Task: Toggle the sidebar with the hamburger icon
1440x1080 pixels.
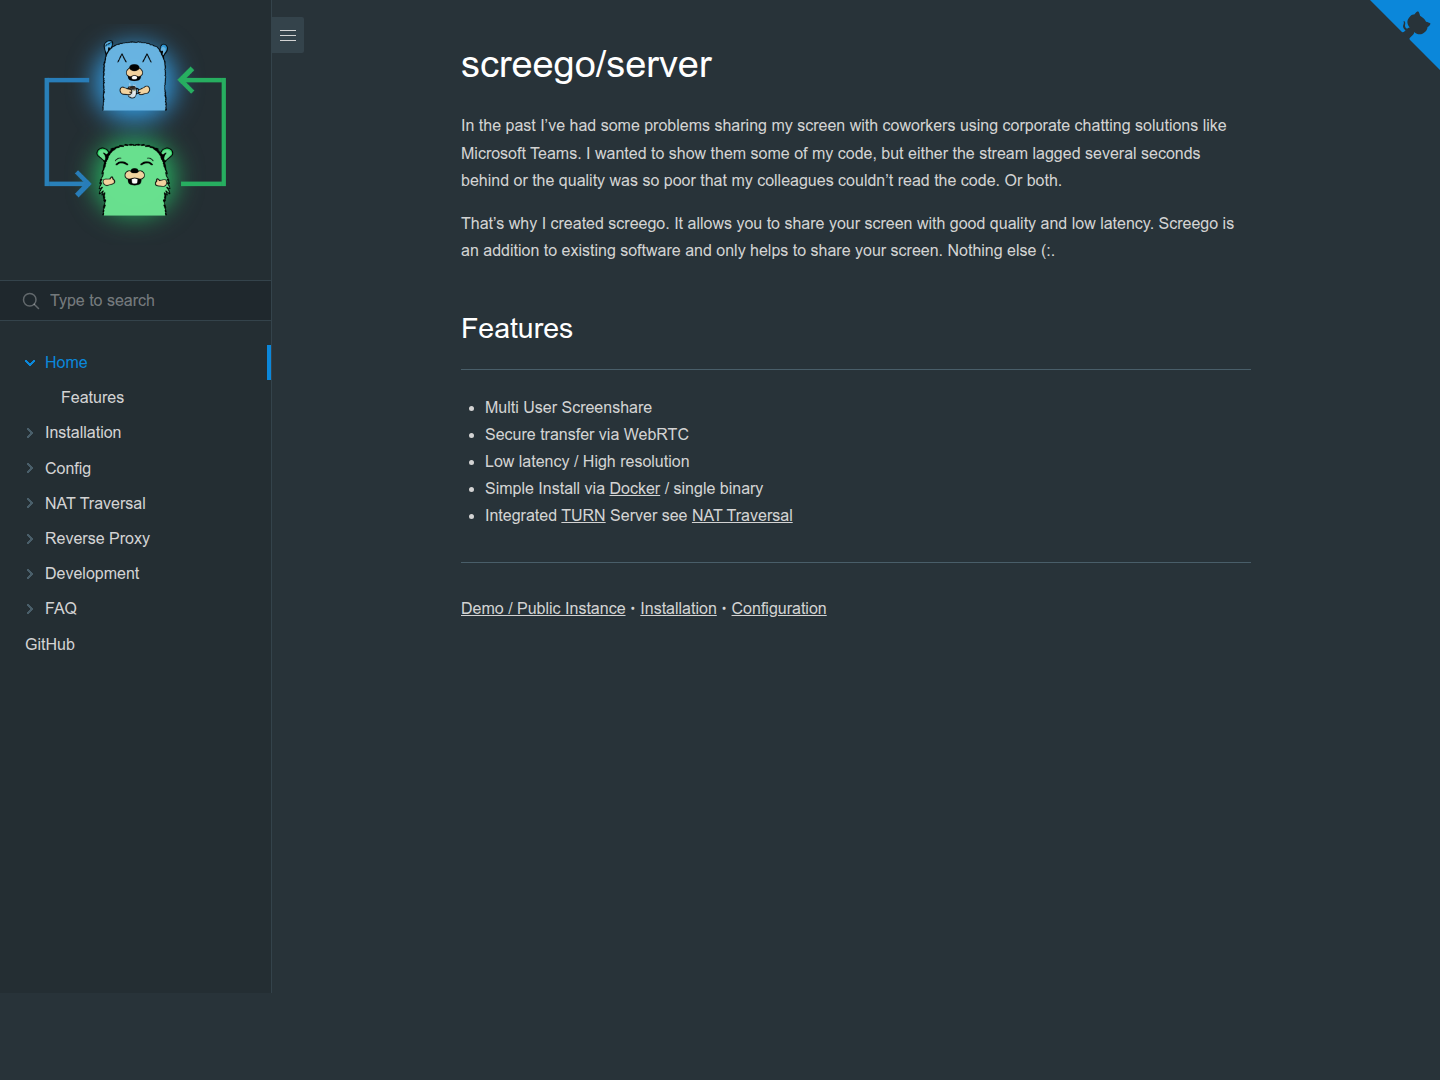Action: click(288, 35)
